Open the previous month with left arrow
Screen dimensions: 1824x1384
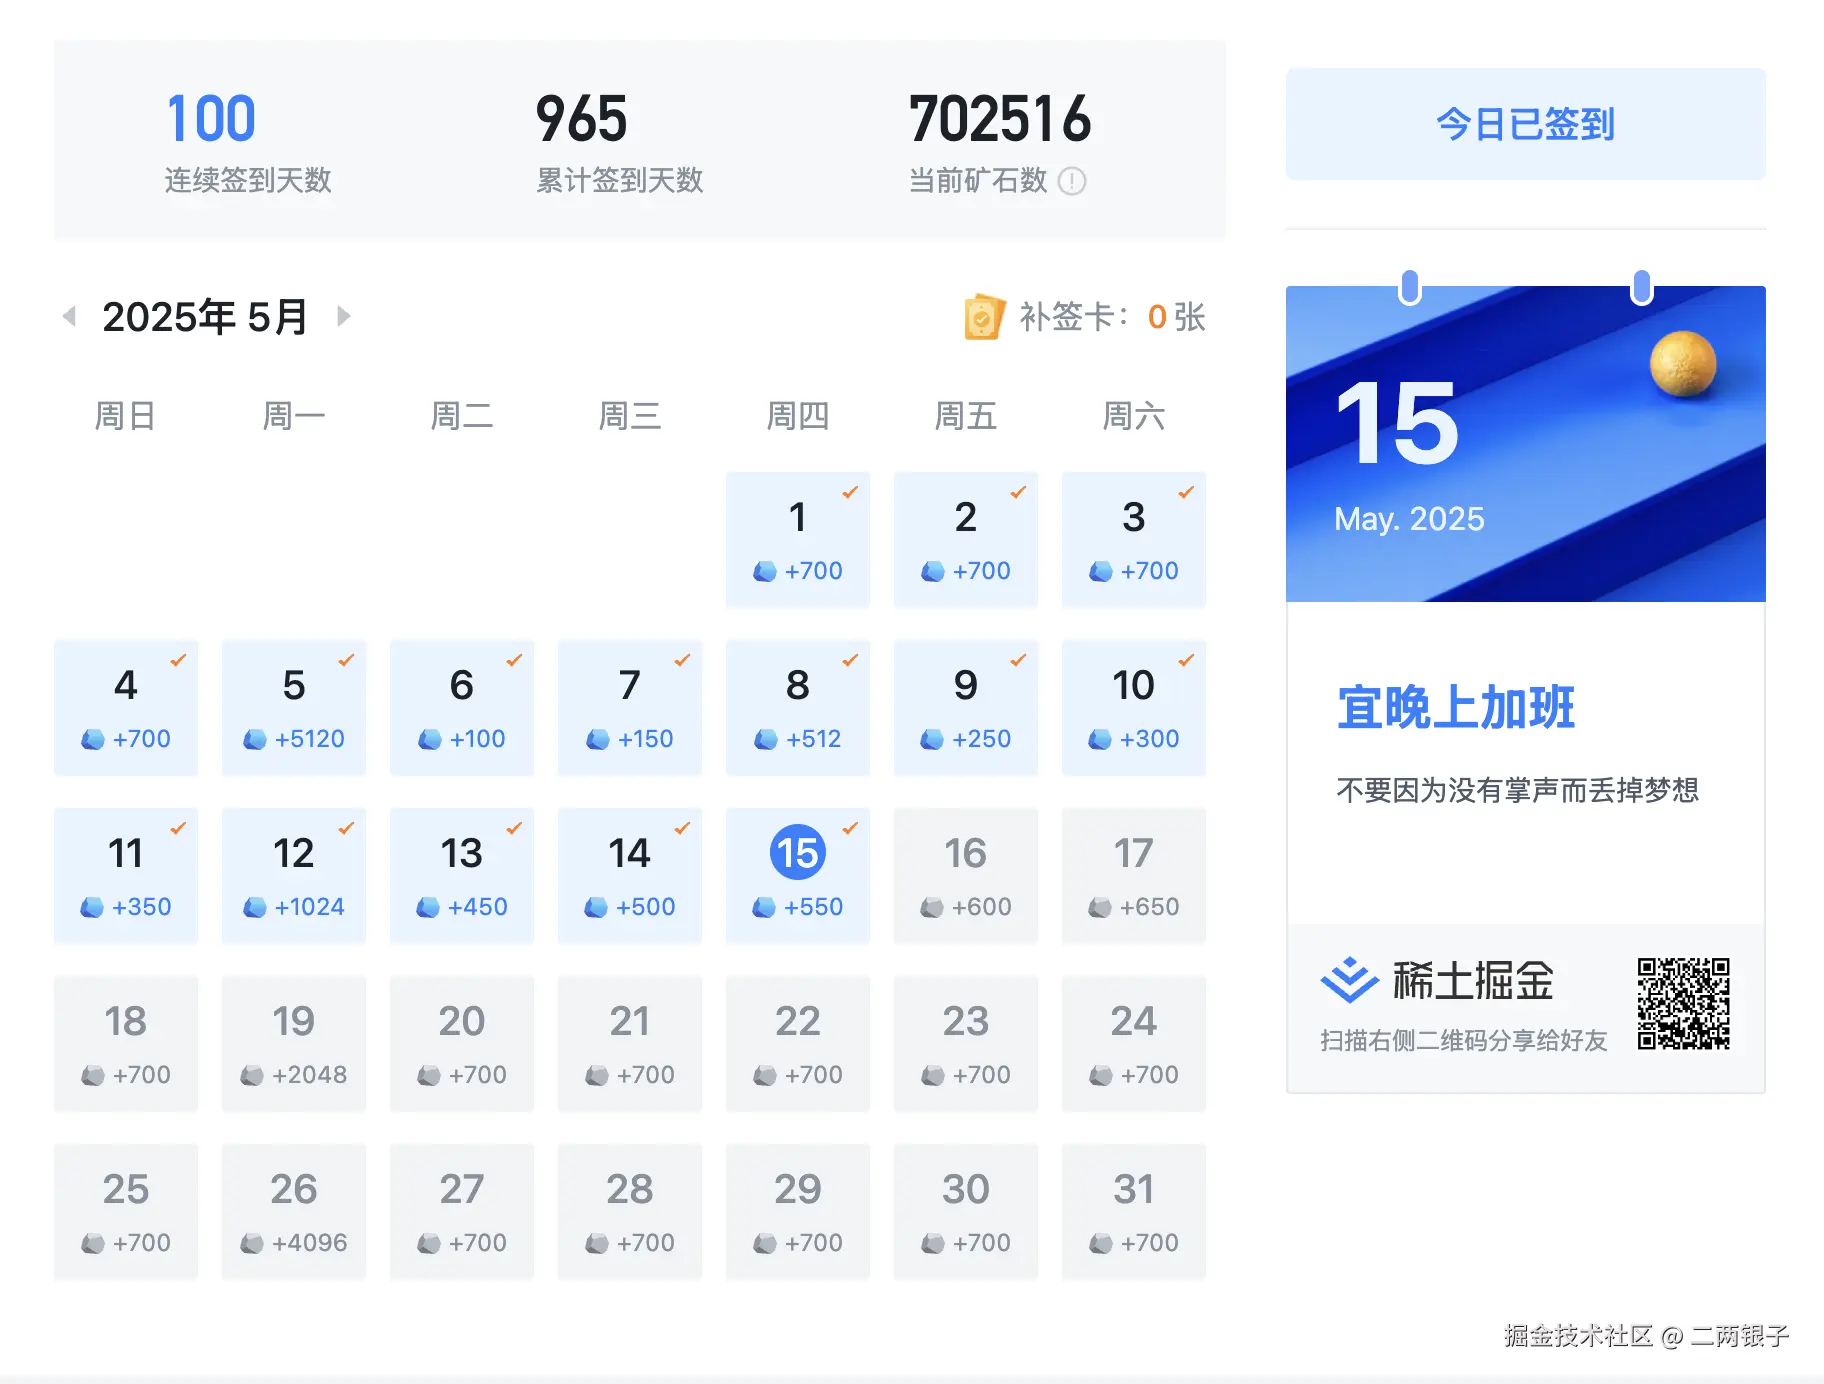(69, 315)
